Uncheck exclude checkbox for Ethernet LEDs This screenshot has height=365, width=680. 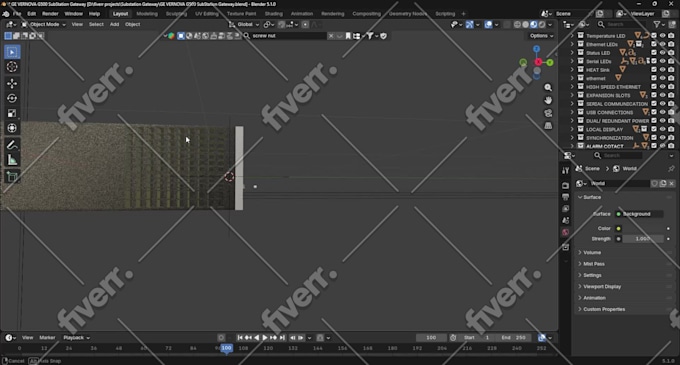coord(654,44)
